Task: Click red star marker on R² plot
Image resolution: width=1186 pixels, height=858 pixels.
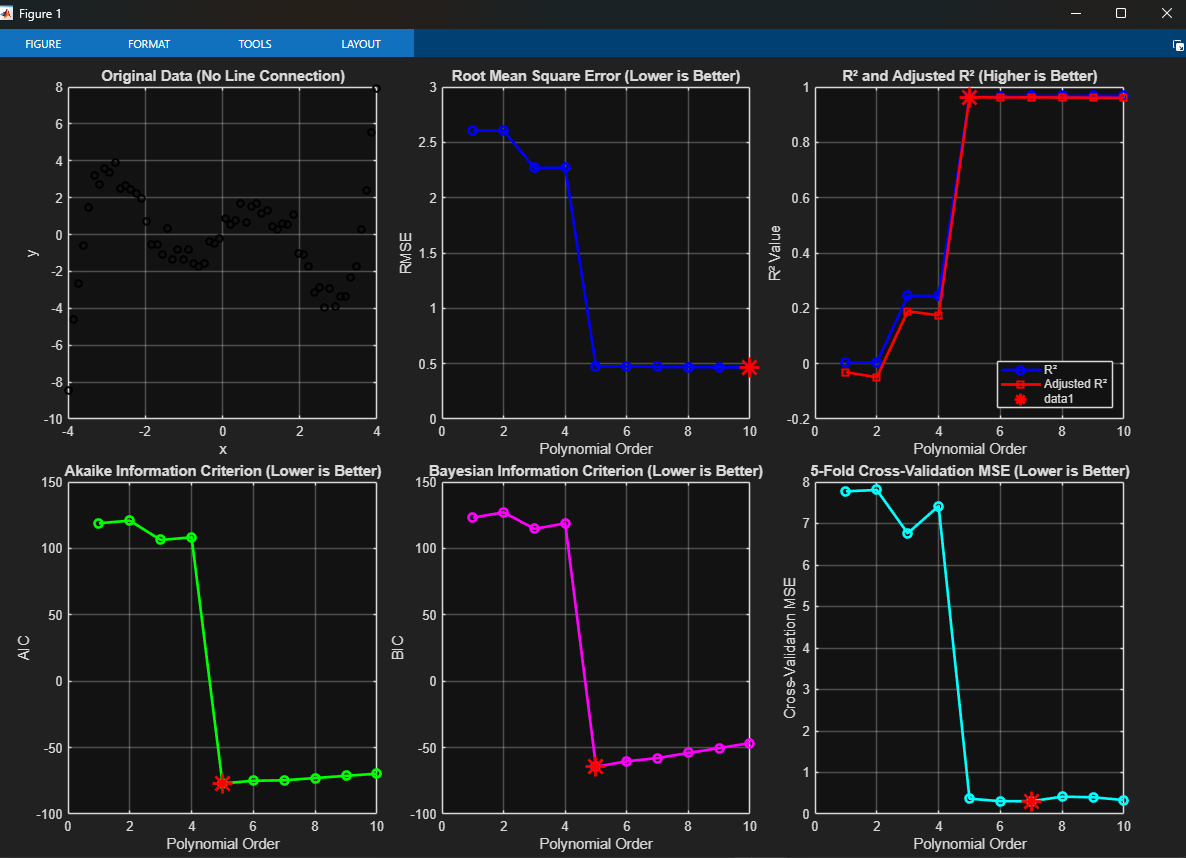Action: 969,97
